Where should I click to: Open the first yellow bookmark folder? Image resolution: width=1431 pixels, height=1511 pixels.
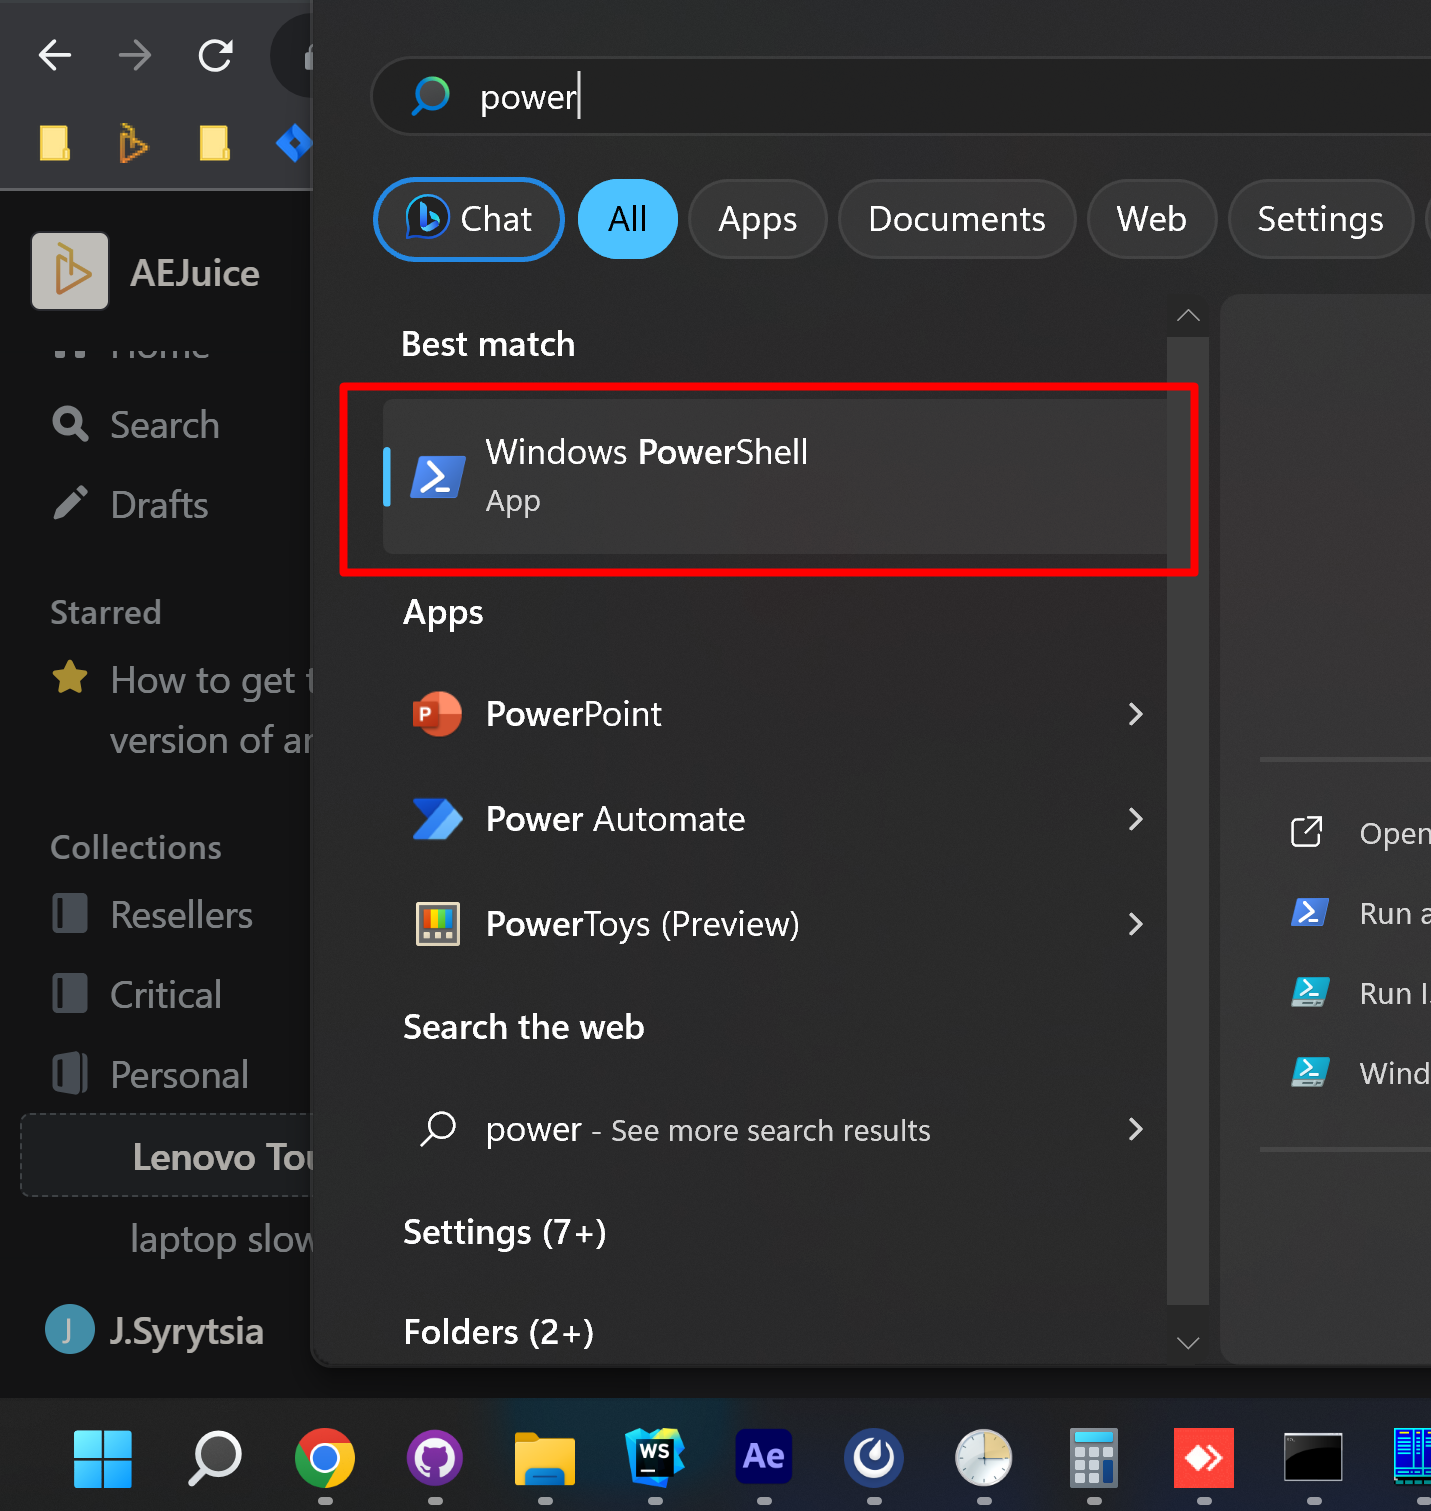coord(55,143)
